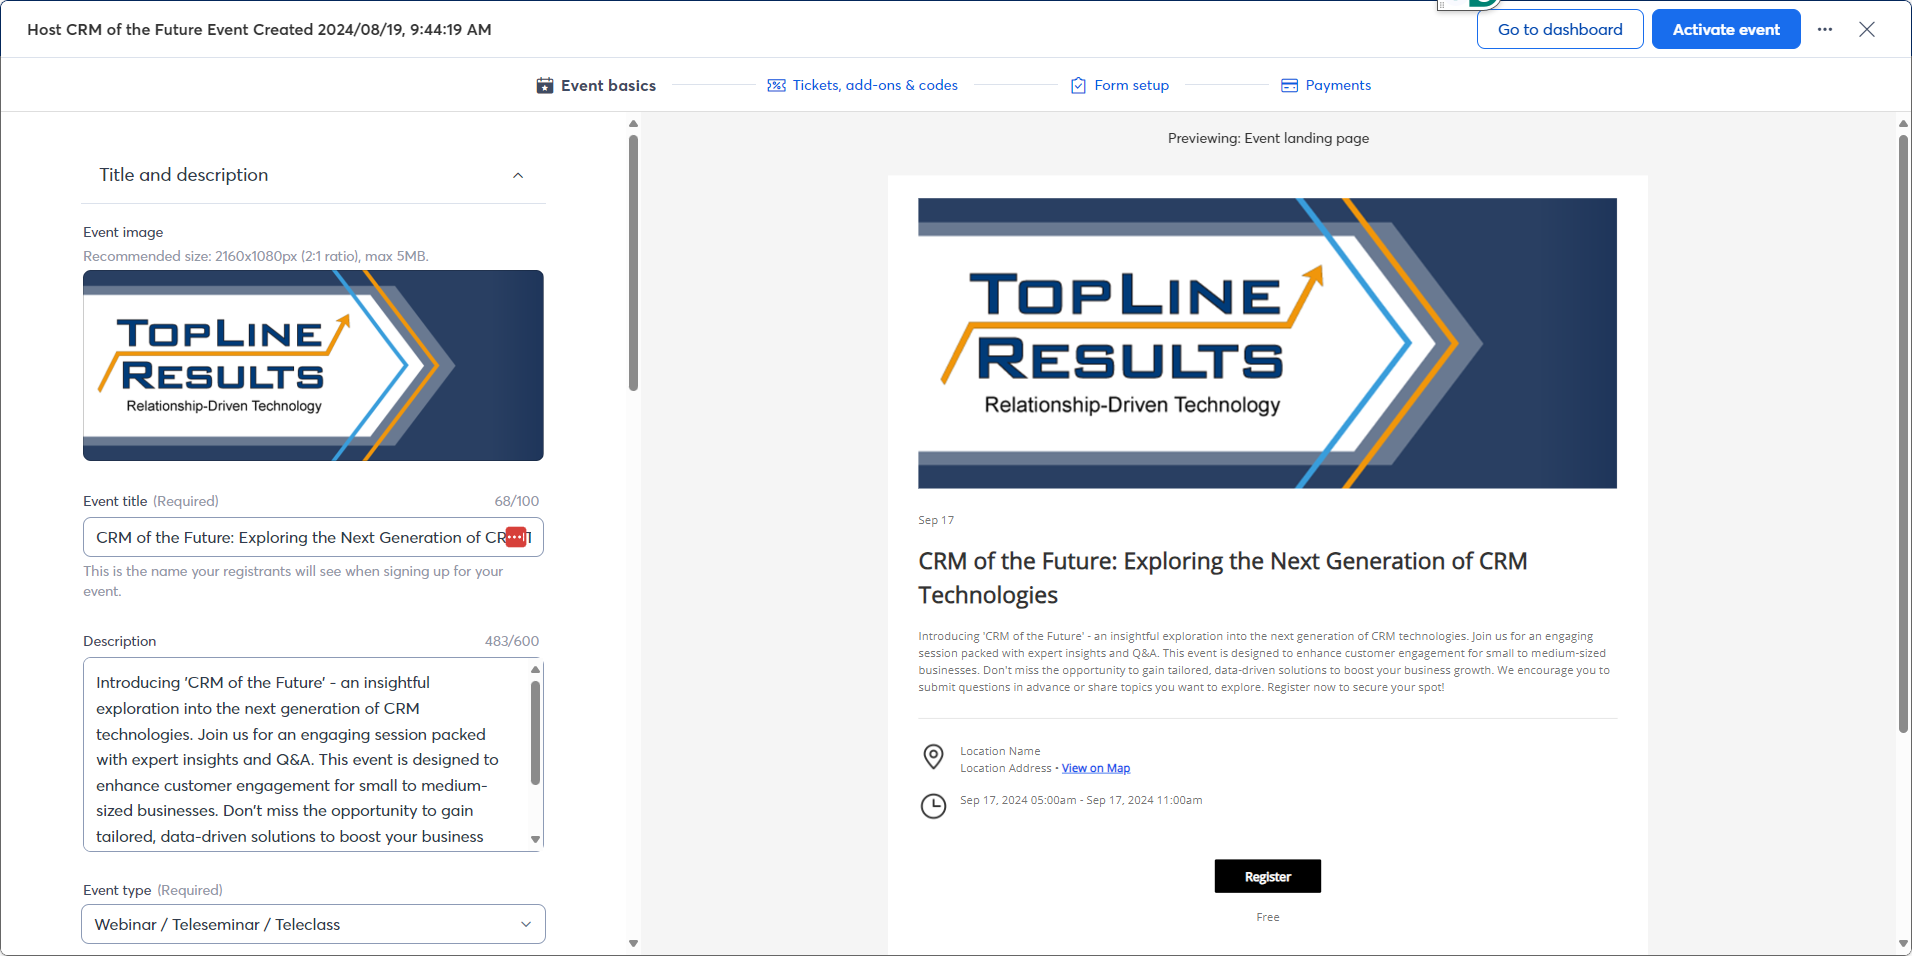Click the 'Sep 17' date in preview
Image resolution: width=1912 pixels, height=956 pixels.
(936, 521)
